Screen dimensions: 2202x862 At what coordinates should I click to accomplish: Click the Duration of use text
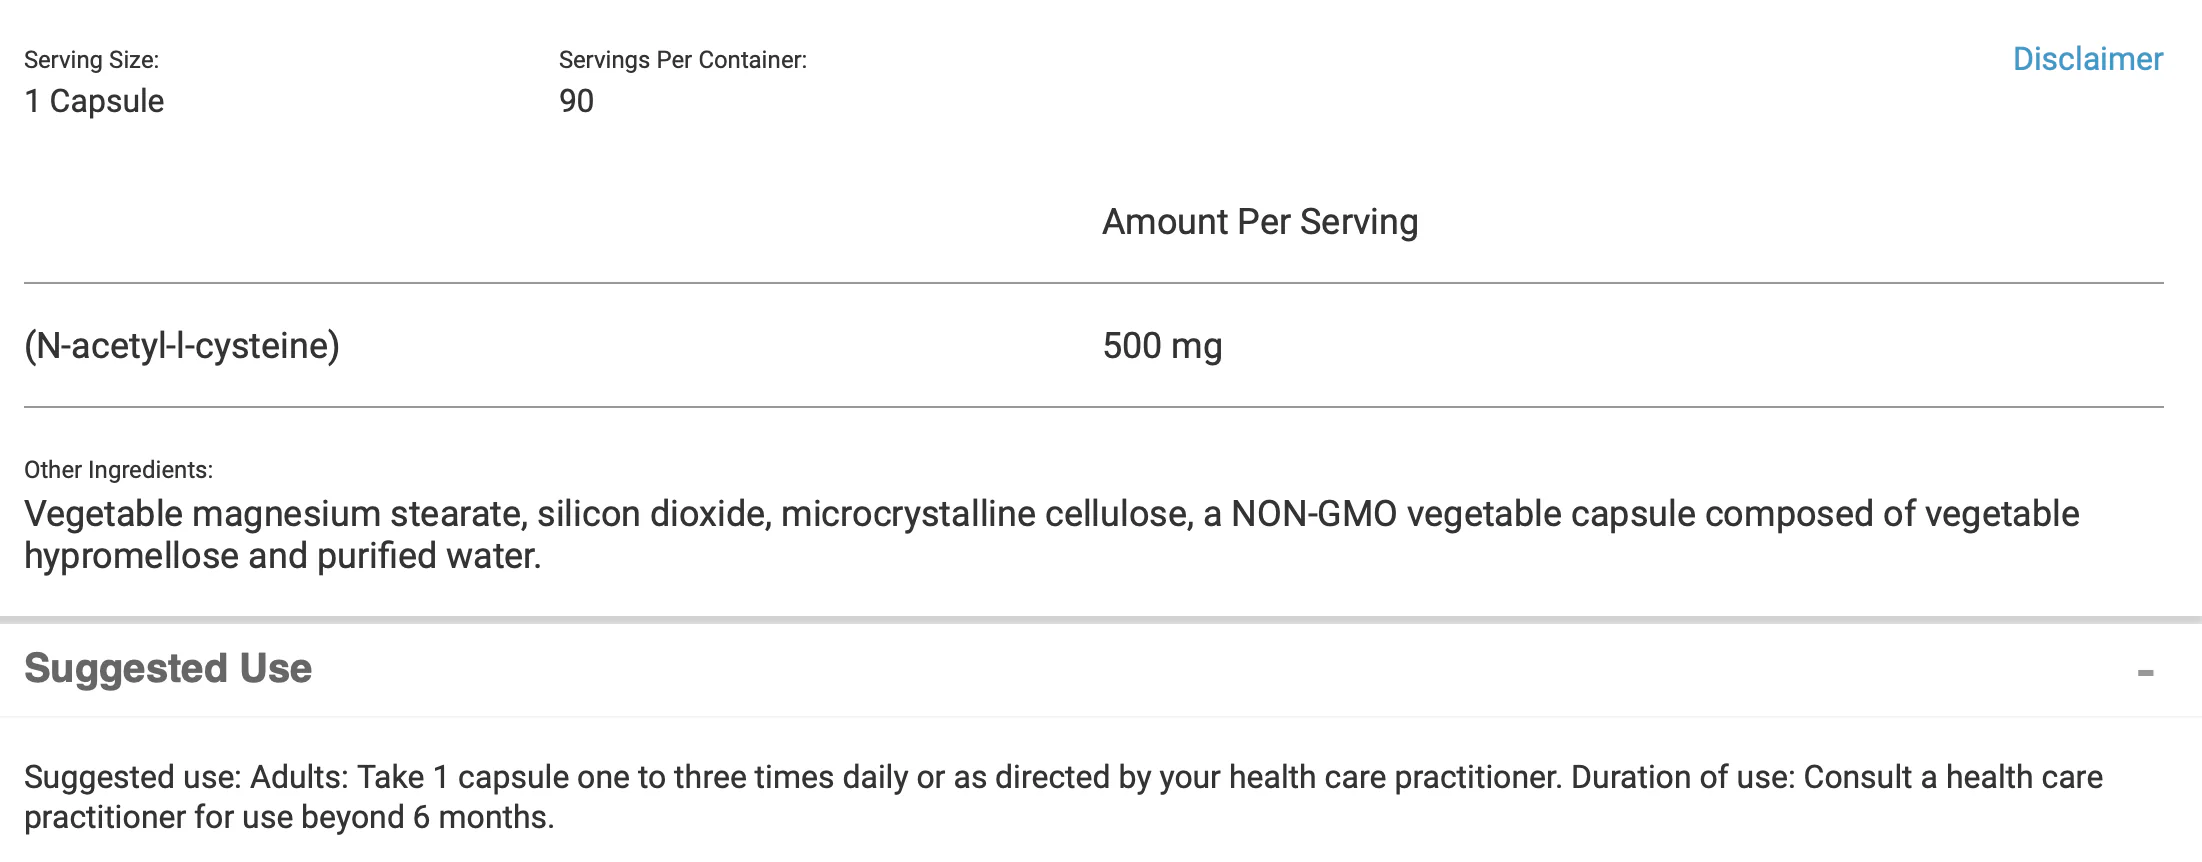click(x=1683, y=777)
